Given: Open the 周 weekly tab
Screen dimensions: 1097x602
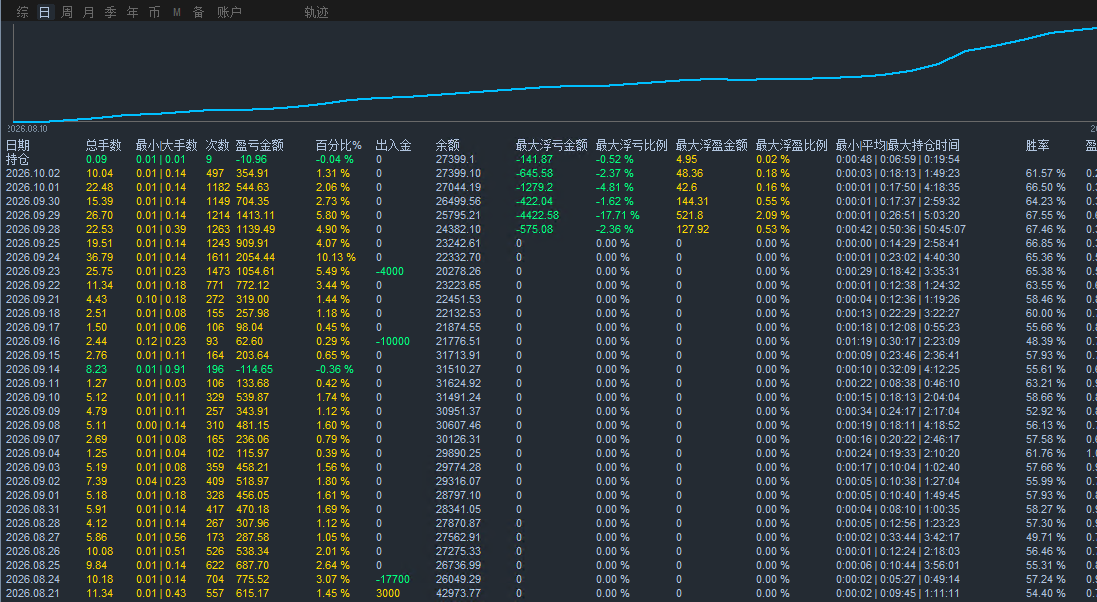Looking at the screenshot, I should tap(66, 12).
